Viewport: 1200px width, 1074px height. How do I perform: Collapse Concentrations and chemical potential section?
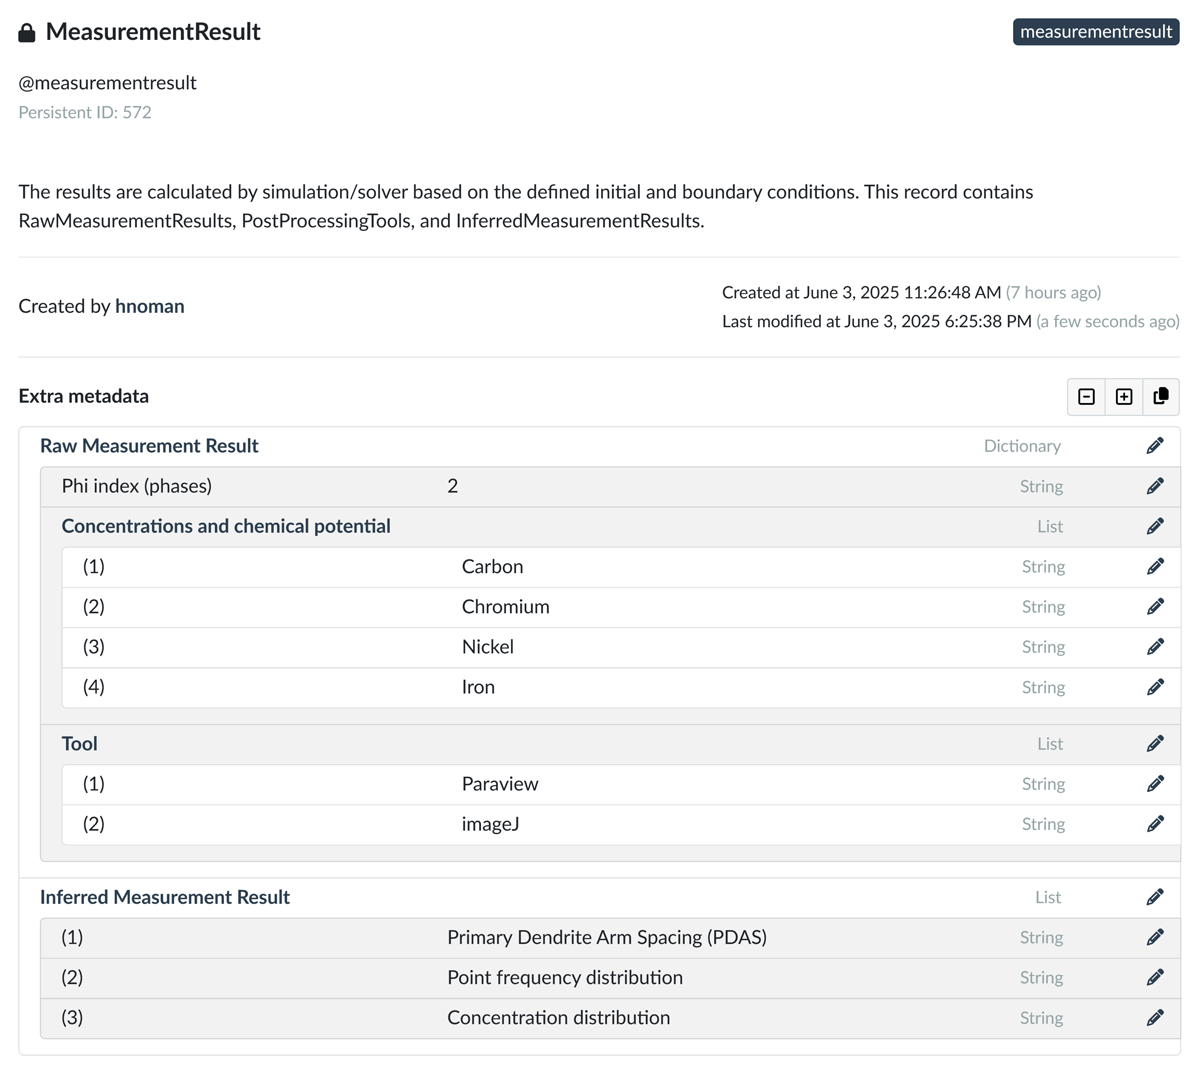click(x=226, y=526)
